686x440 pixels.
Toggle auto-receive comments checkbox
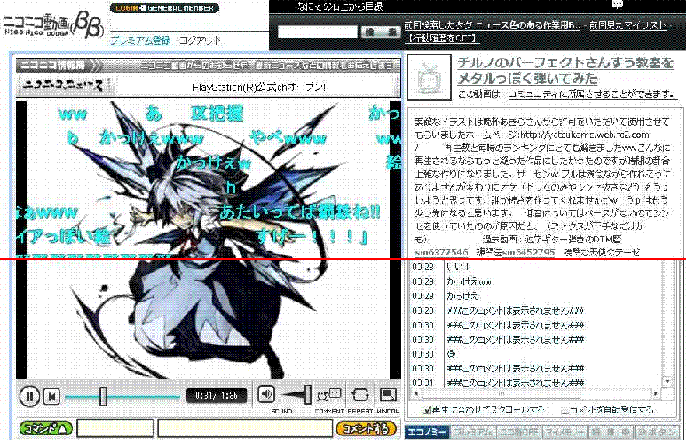point(565,410)
